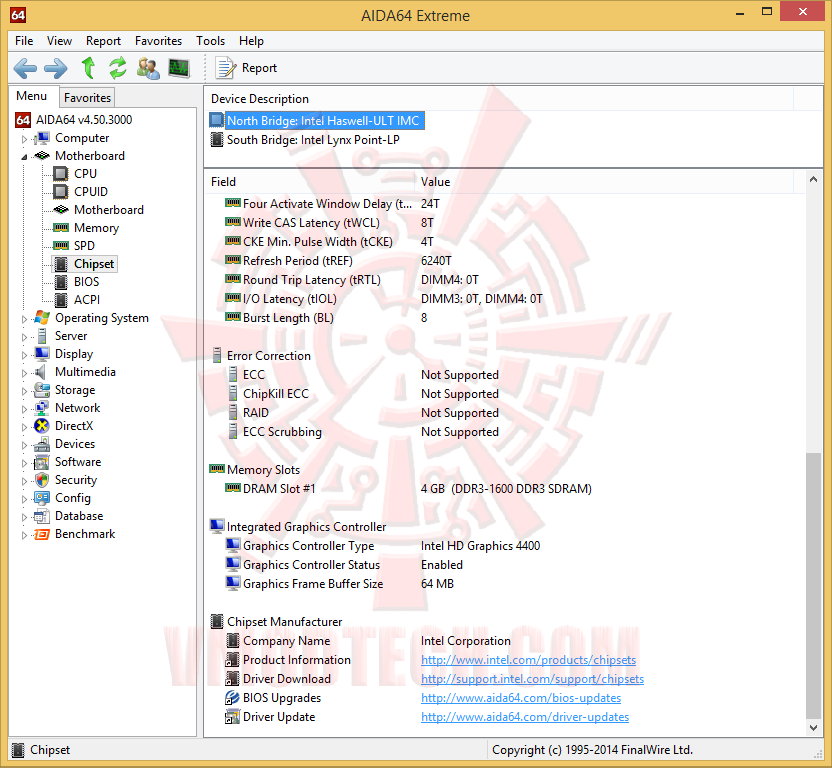Open the File menu
Screen dimensions: 832x768
[24, 41]
